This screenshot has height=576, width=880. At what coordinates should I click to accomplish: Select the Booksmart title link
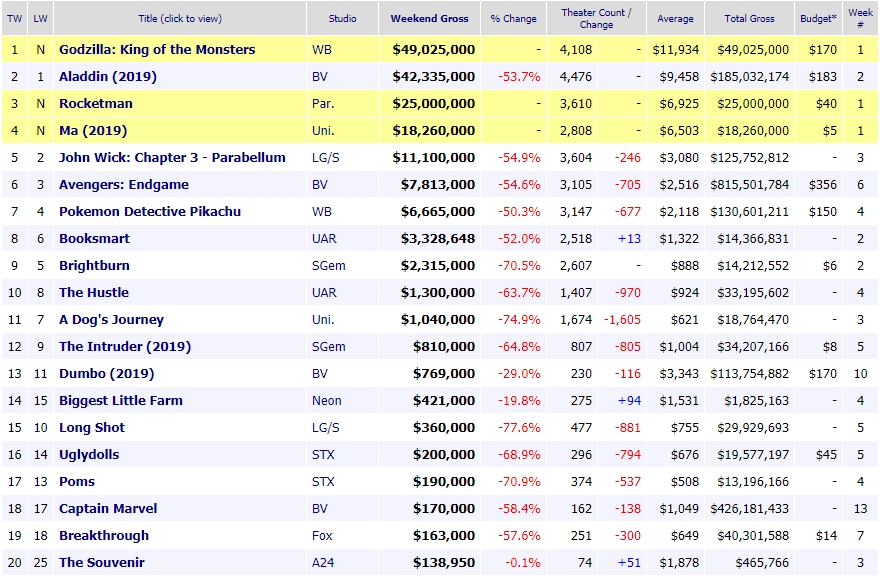(94, 238)
